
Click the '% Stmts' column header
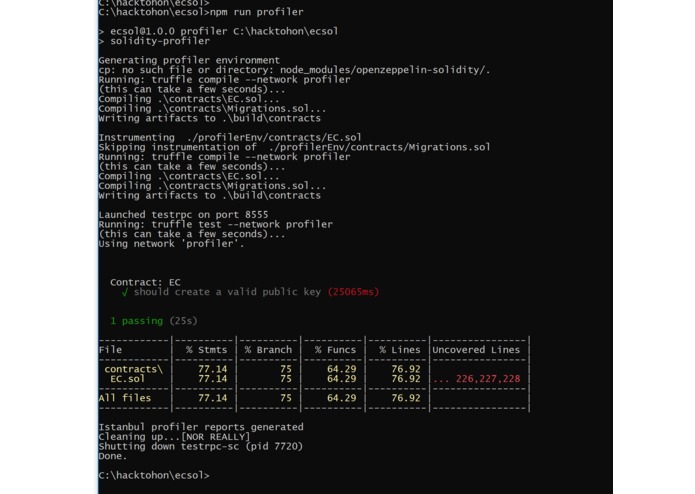(x=207, y=350)
